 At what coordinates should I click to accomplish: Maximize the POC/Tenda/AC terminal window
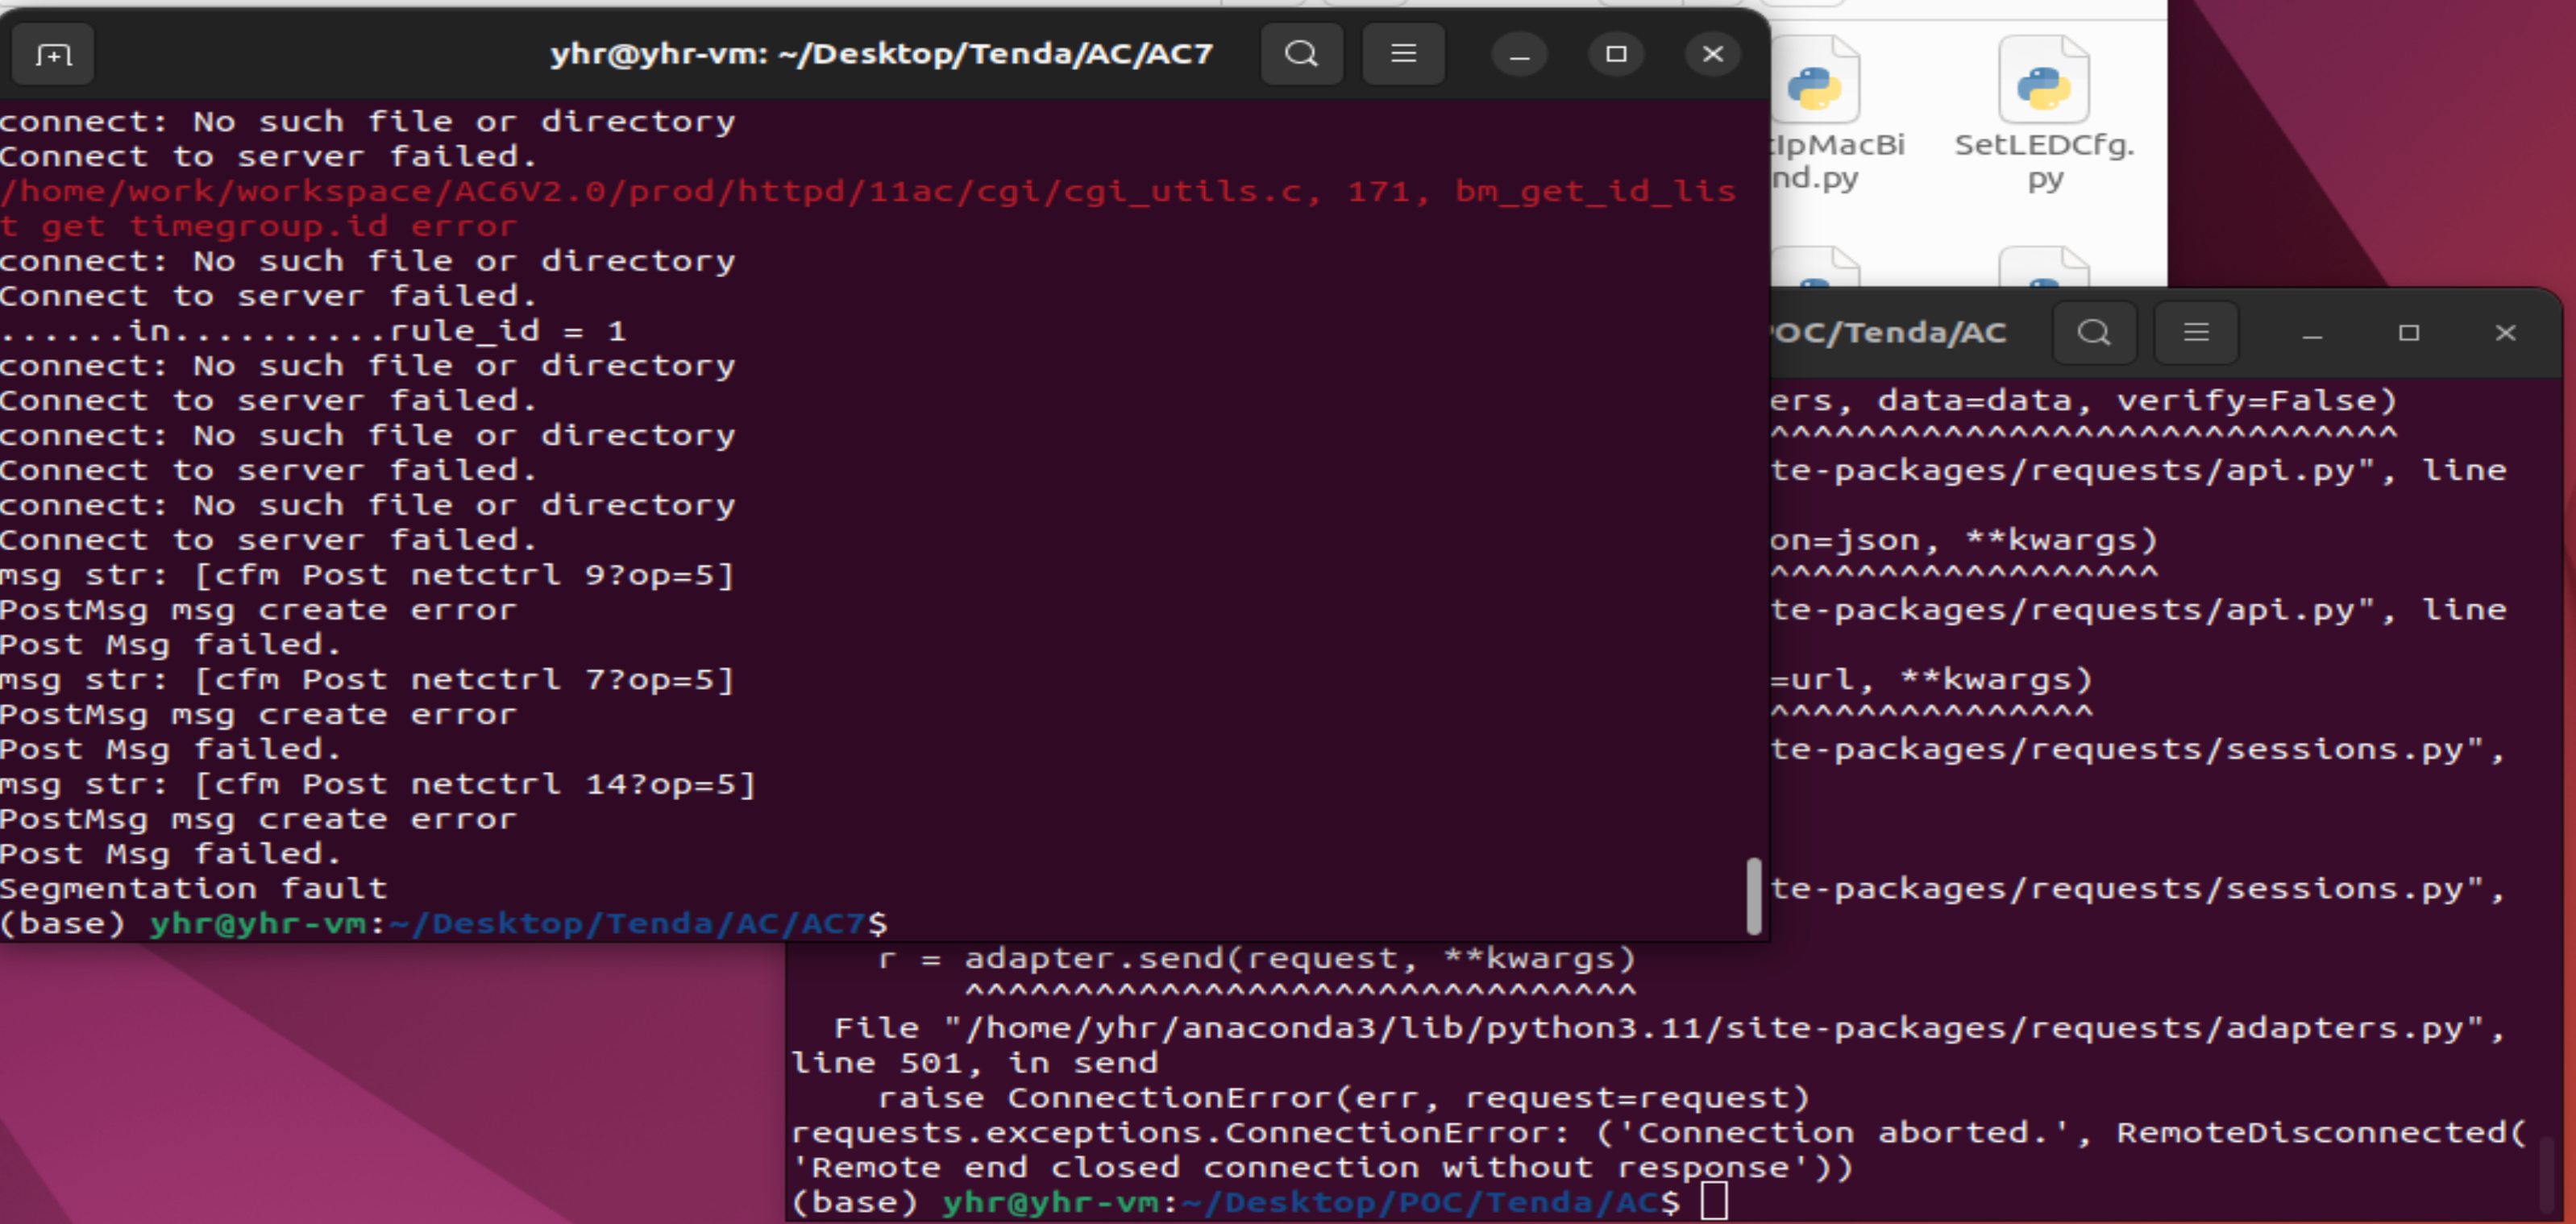2409,333
